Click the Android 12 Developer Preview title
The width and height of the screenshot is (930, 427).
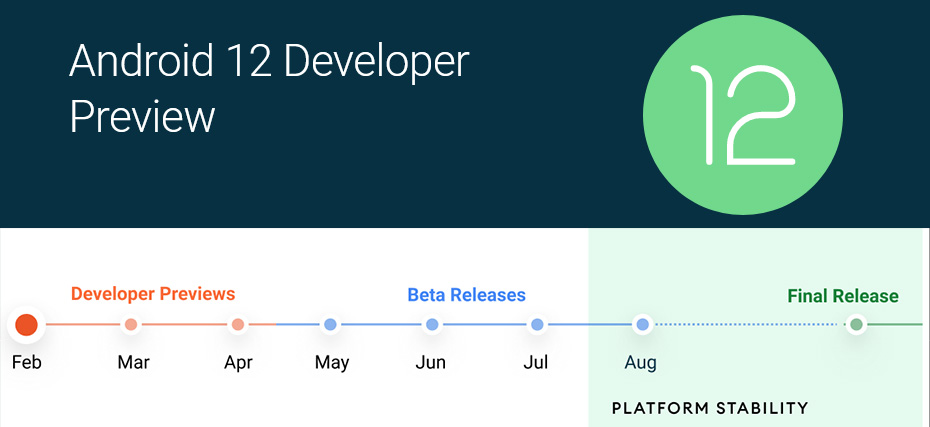[x=269, y=89]
